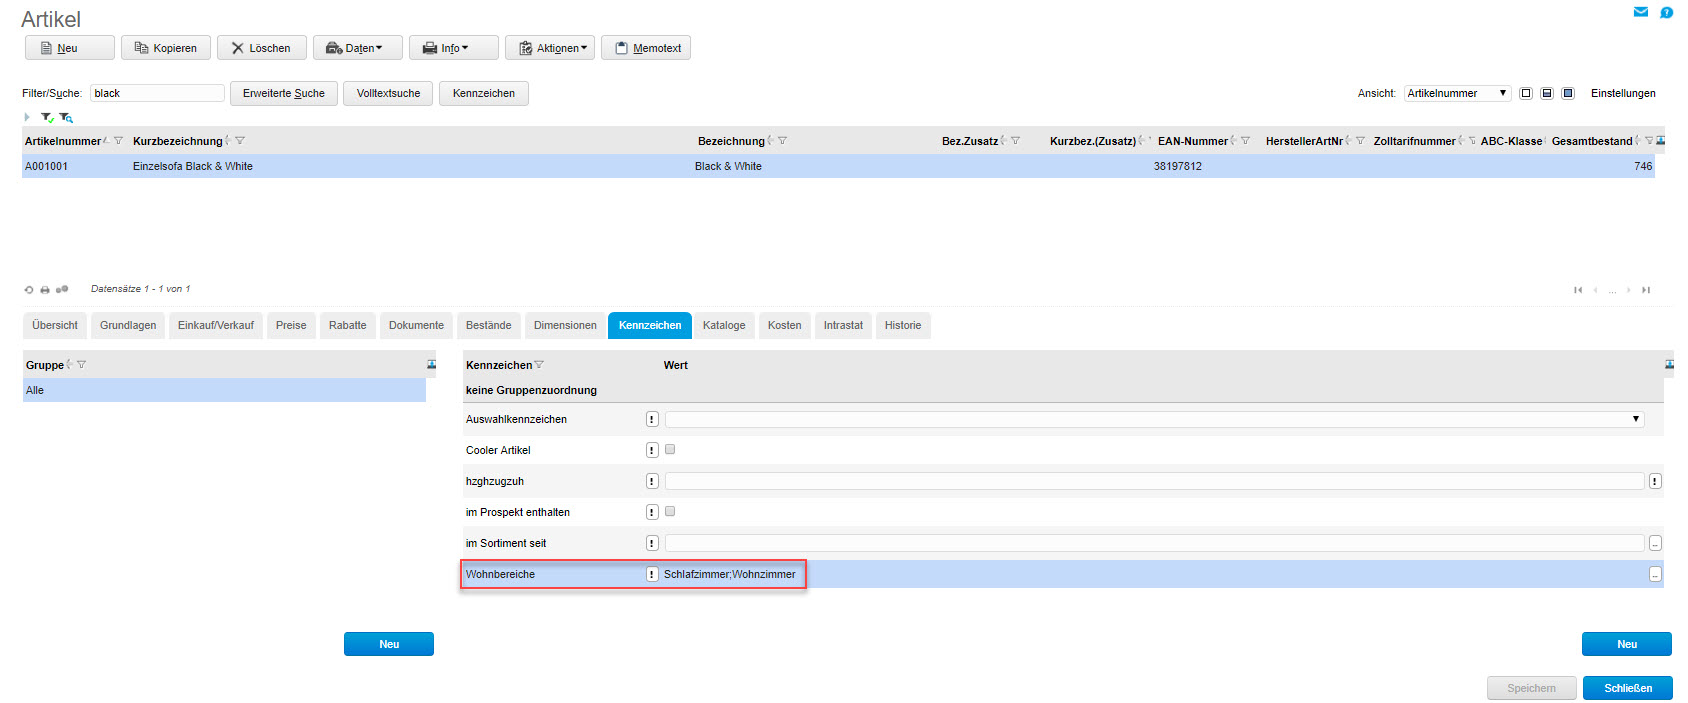Click the Kurzbezeichnung column filter funnel
The height and width of the screenshot is (703, 1688).
click(x=240, y=141)
